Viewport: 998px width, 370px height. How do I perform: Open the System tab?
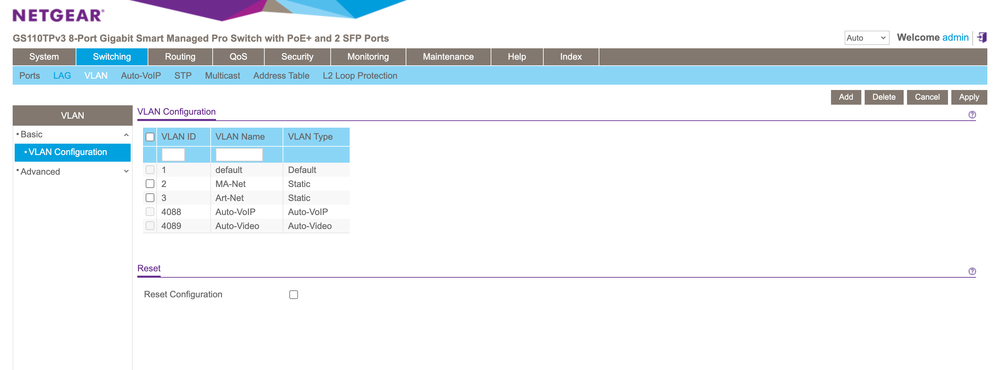point(44,57)
